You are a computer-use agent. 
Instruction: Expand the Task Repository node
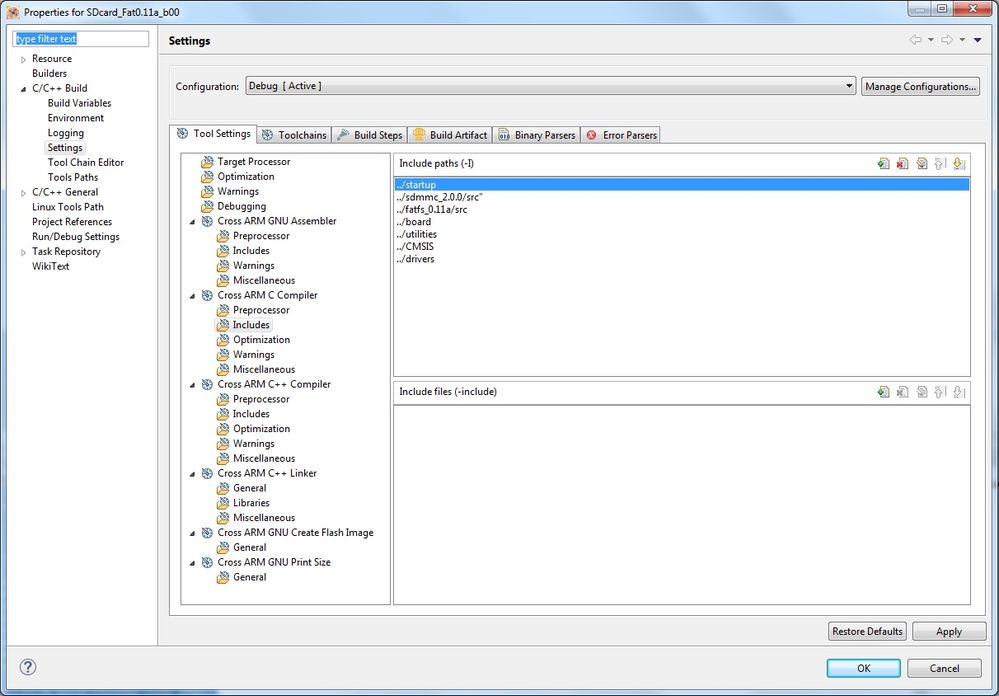click(x=24, y=252)
